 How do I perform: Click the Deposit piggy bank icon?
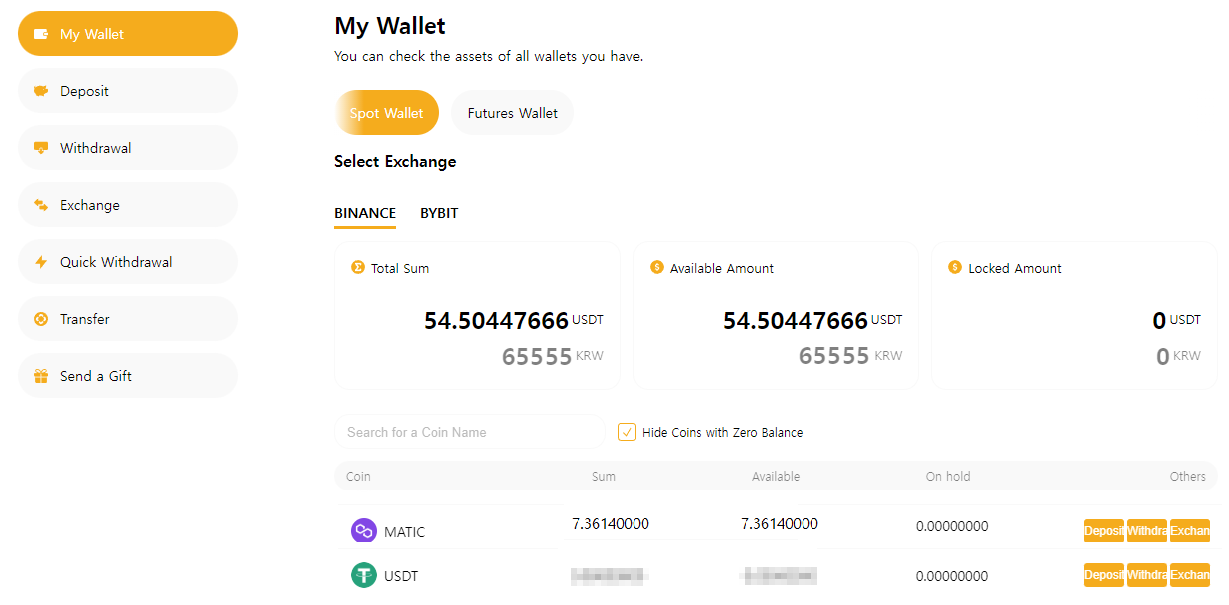click(x=41, y=91)
